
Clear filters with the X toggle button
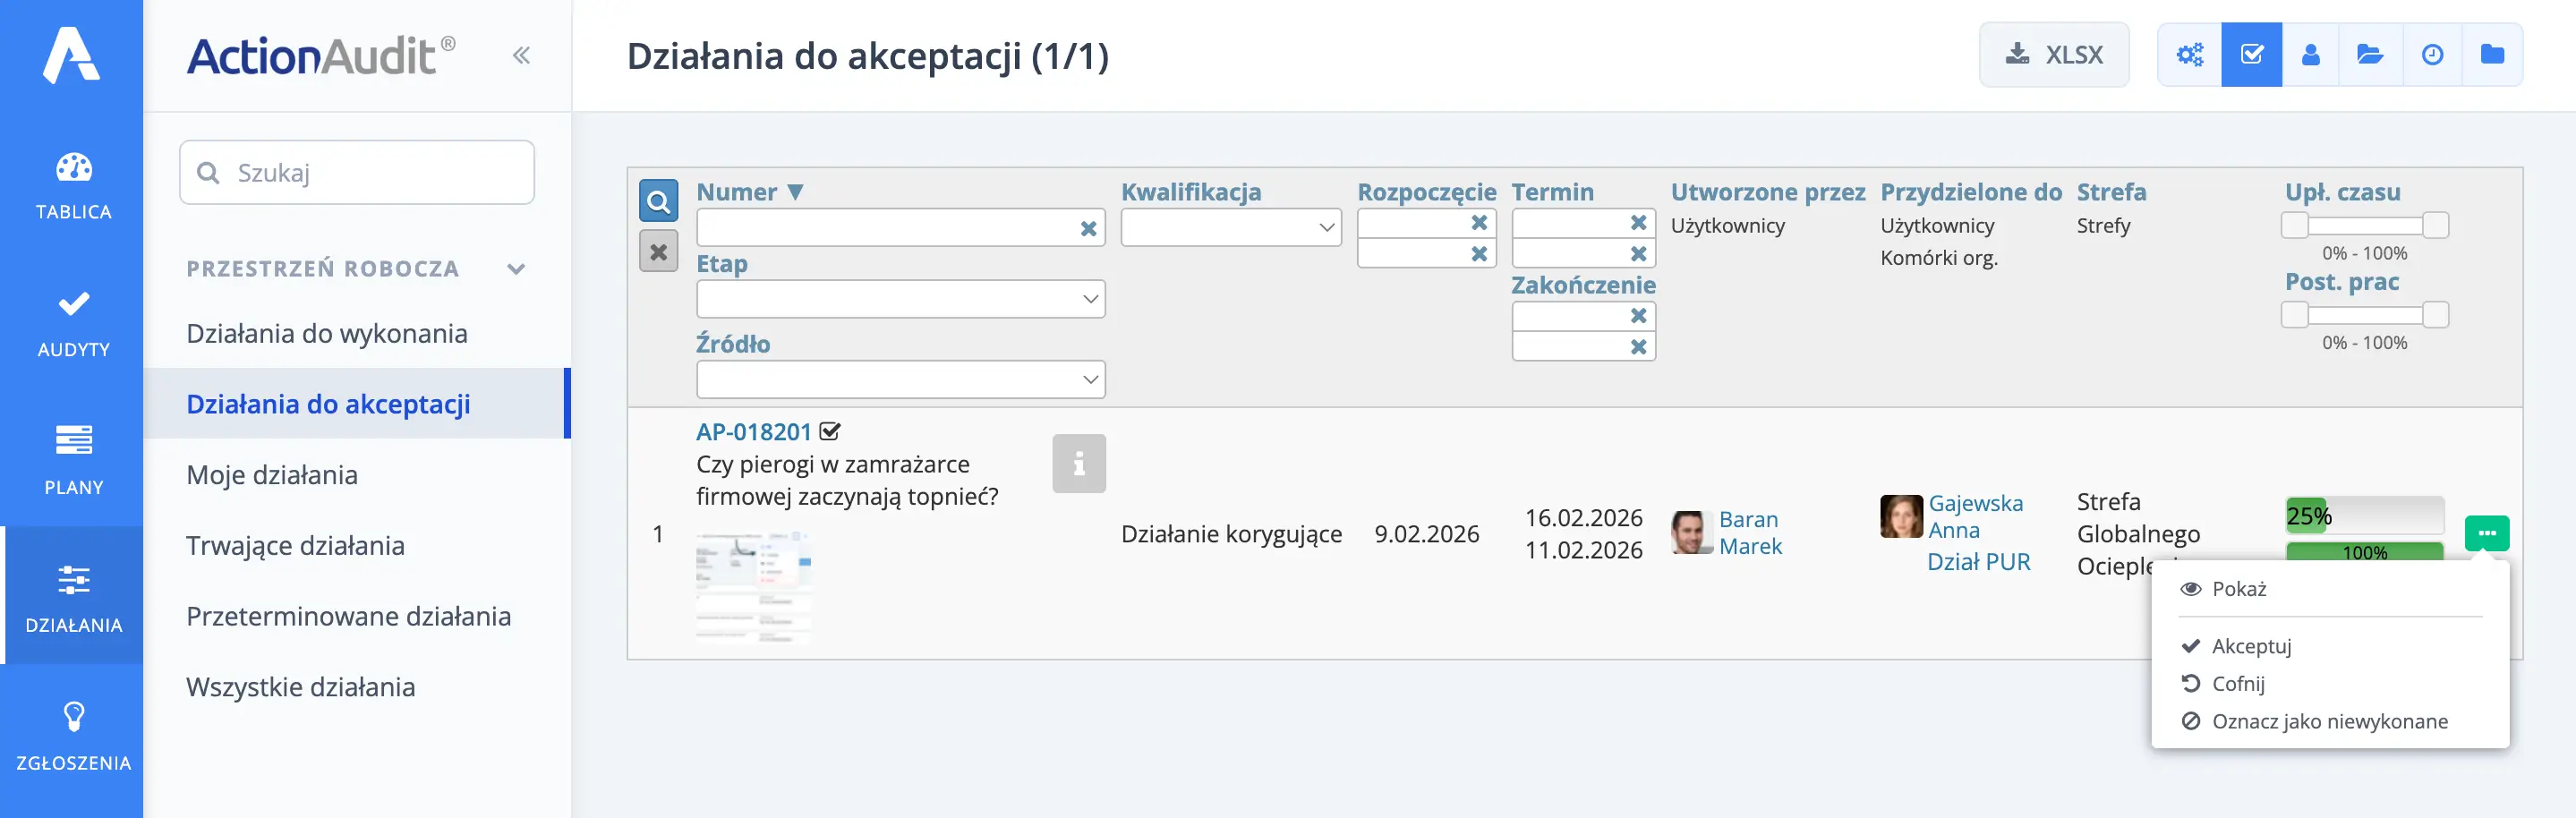pyautogui.click(x=658, y=251)
